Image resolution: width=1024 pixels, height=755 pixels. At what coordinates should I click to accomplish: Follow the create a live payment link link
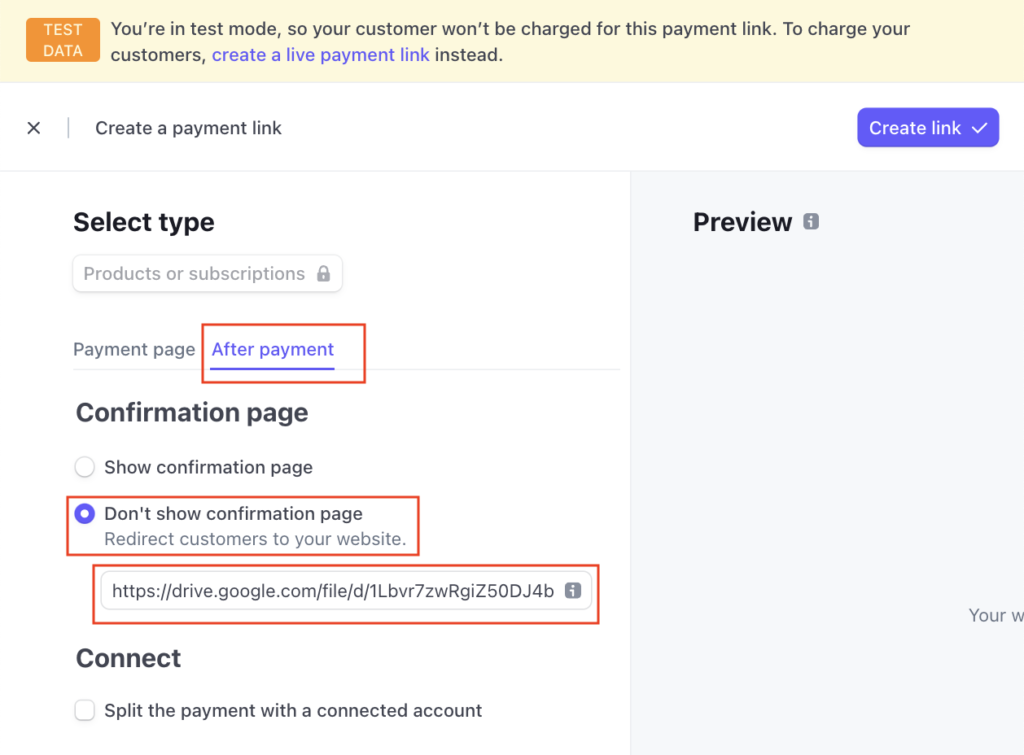coord(321,55)
